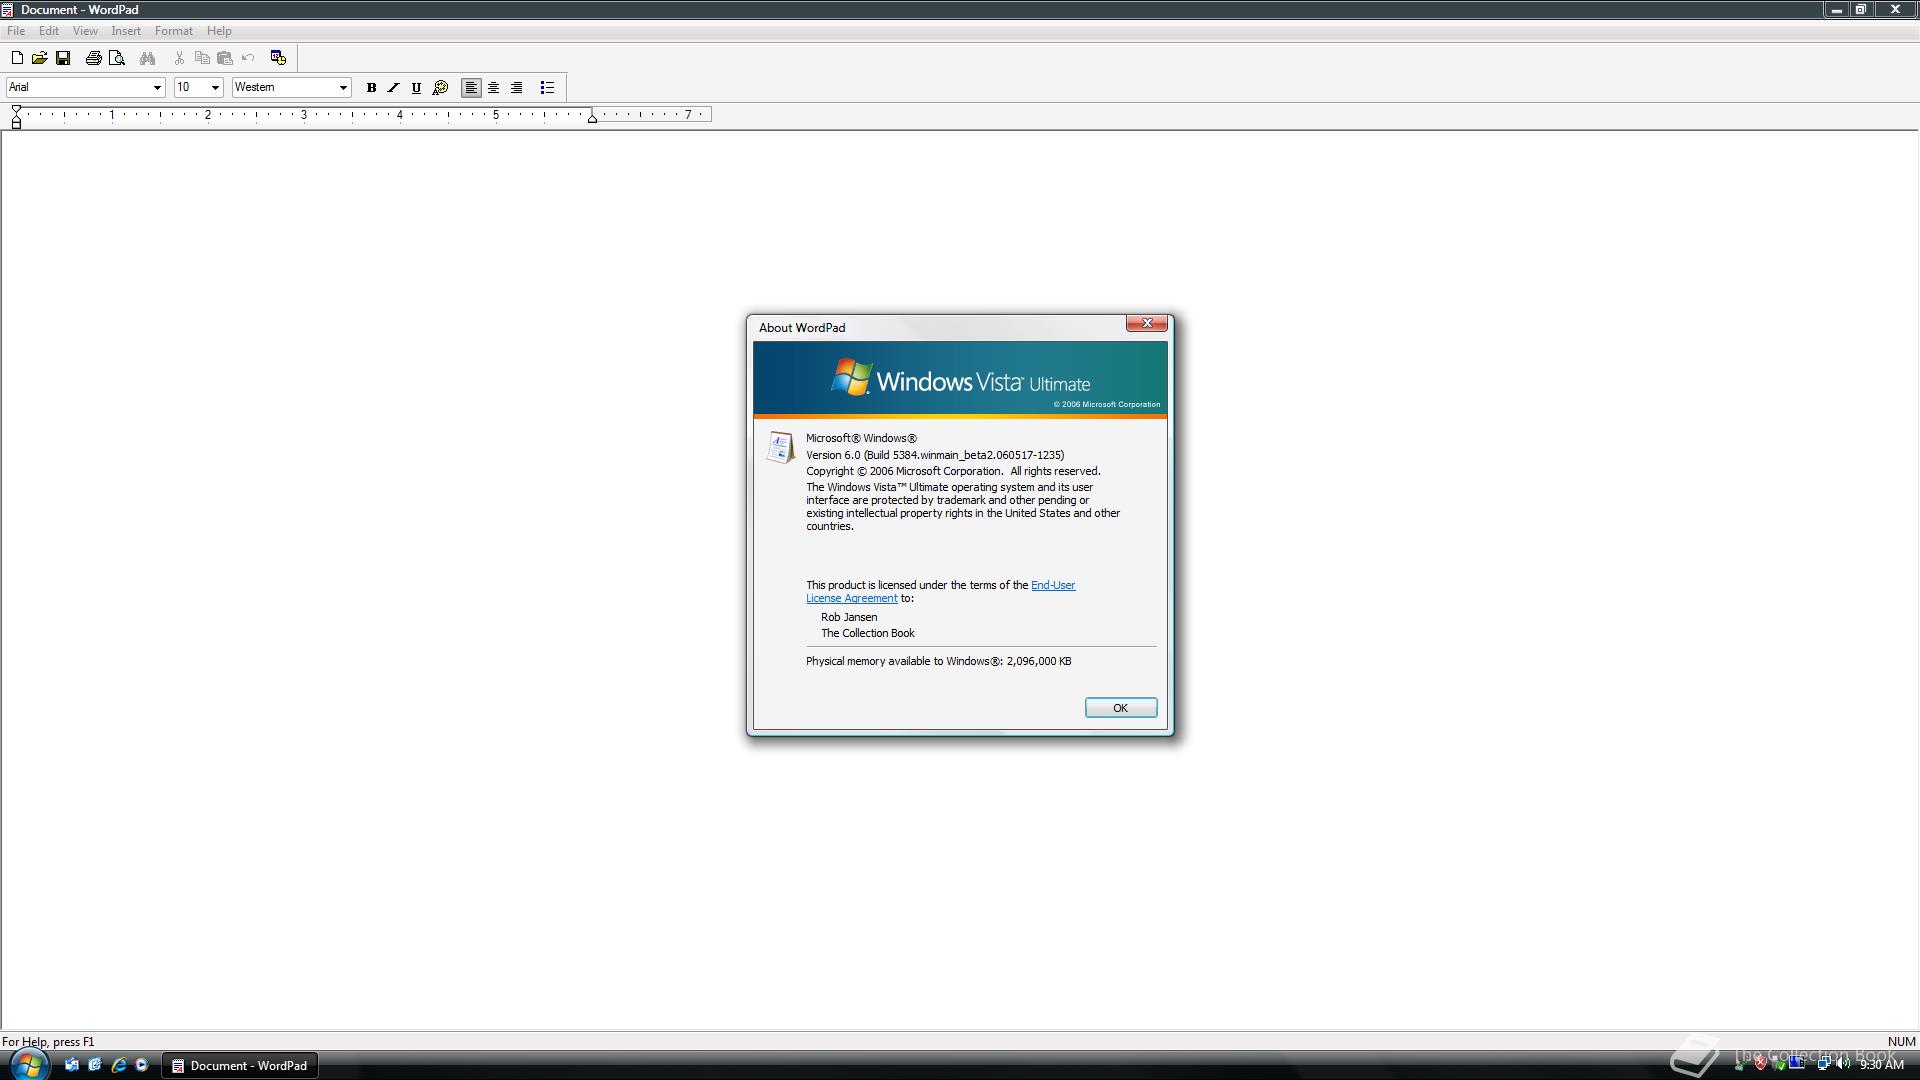
Task: Restore down the WordPad window
Action: [x=1861, y=9]
